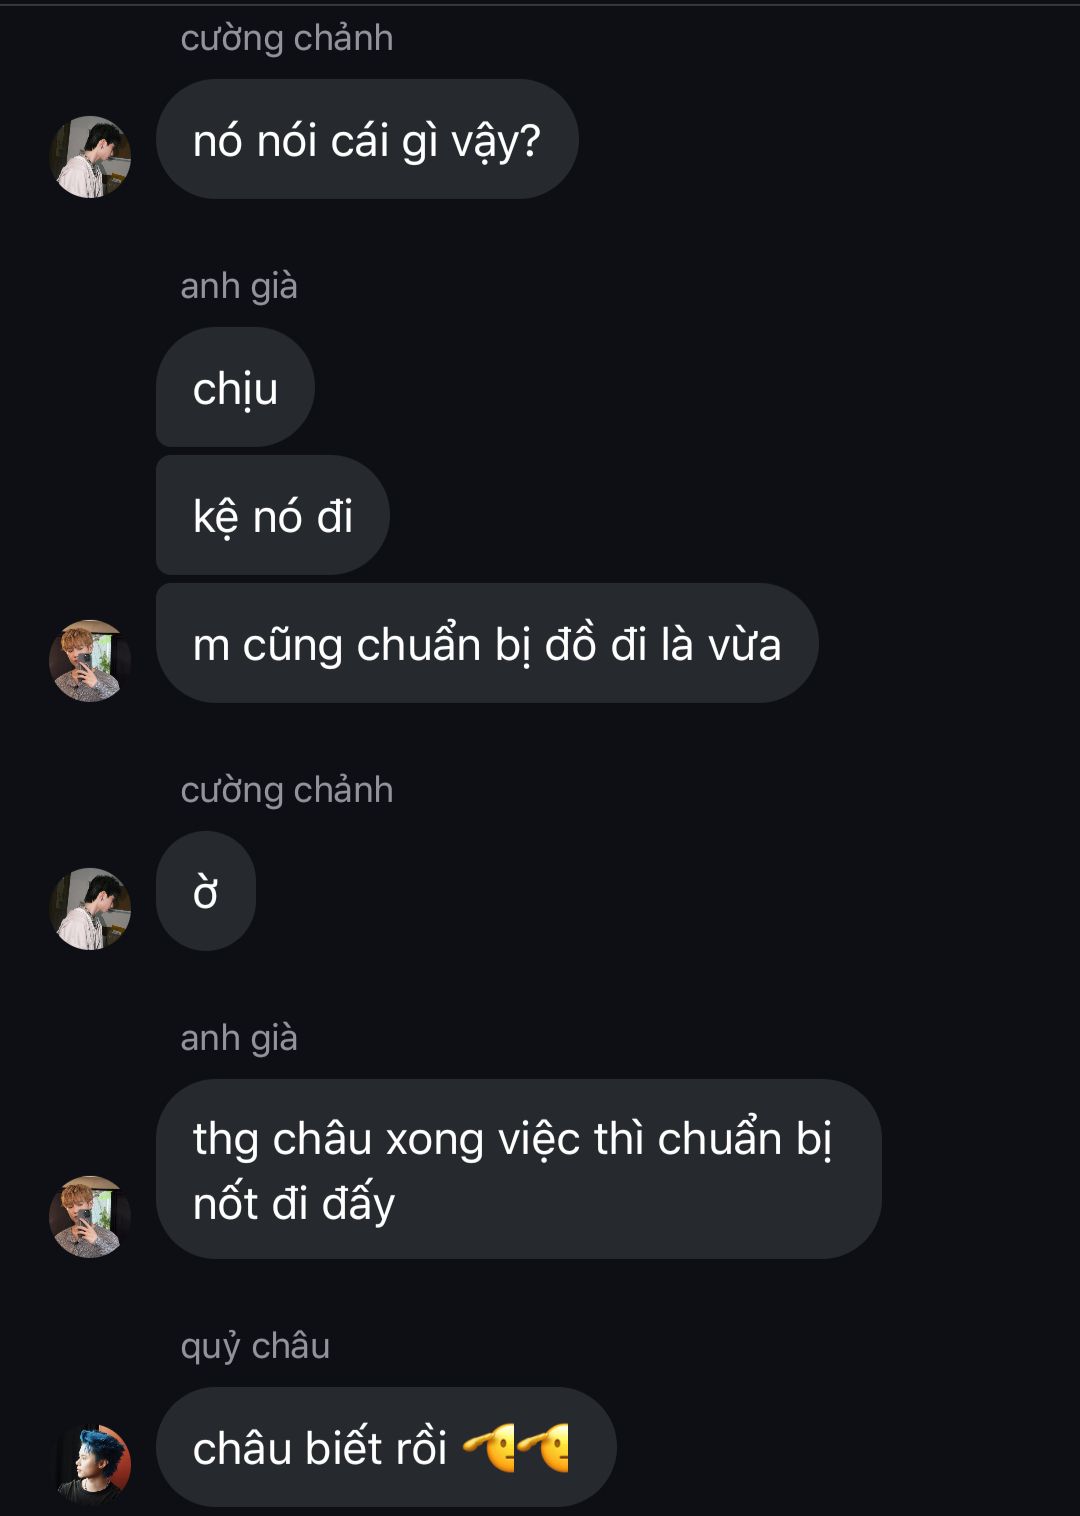
Task: Tap the second saluting emoji at bubble end
Action: pyautogui.click(x=544, y=1447)
